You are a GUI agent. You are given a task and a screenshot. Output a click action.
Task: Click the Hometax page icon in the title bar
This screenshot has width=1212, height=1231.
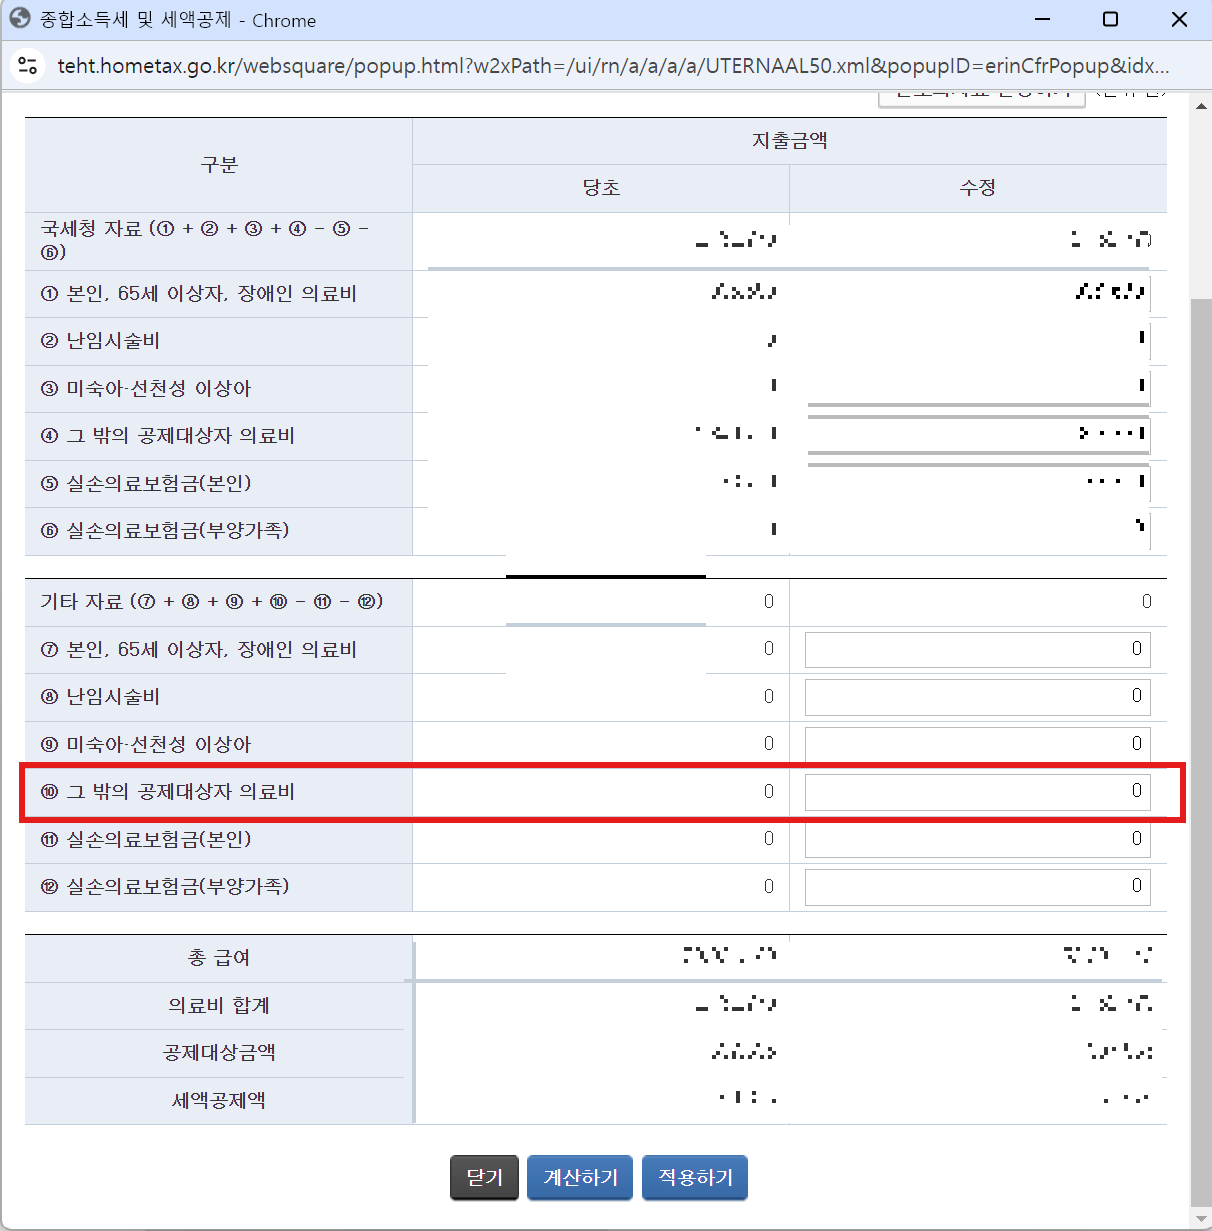coord(19,19)
